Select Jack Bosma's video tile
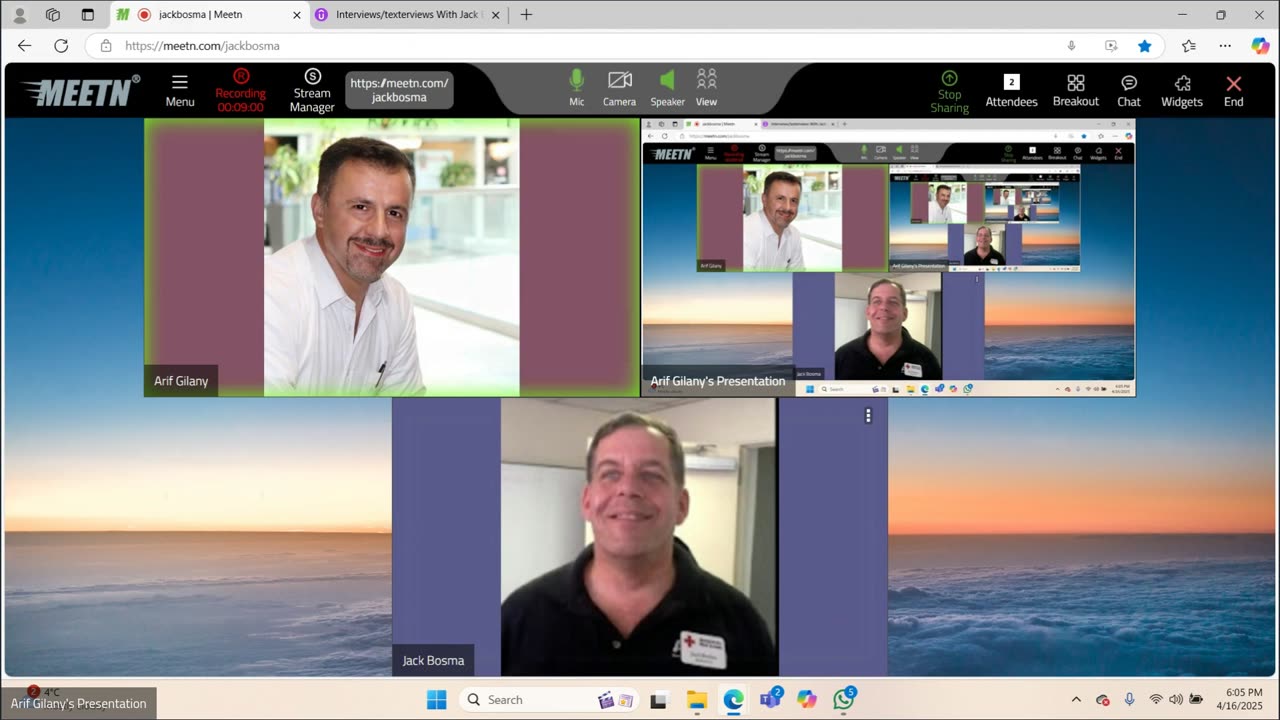 pyautogui.click(x=639, y=537)
